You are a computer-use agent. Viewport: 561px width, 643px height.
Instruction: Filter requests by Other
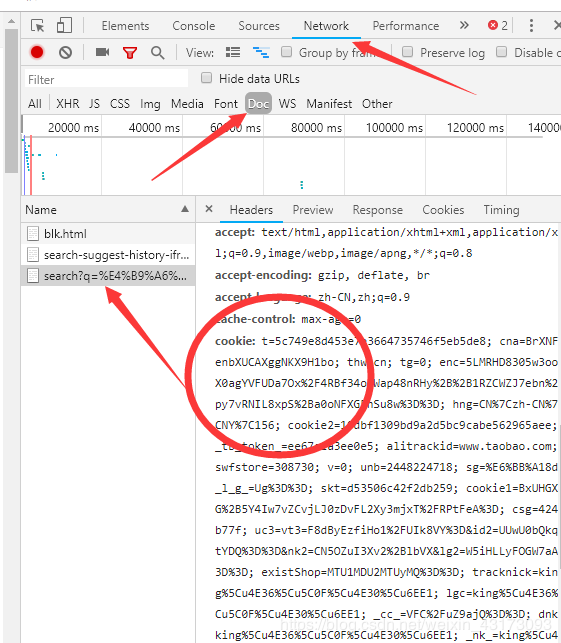[377, 104]
